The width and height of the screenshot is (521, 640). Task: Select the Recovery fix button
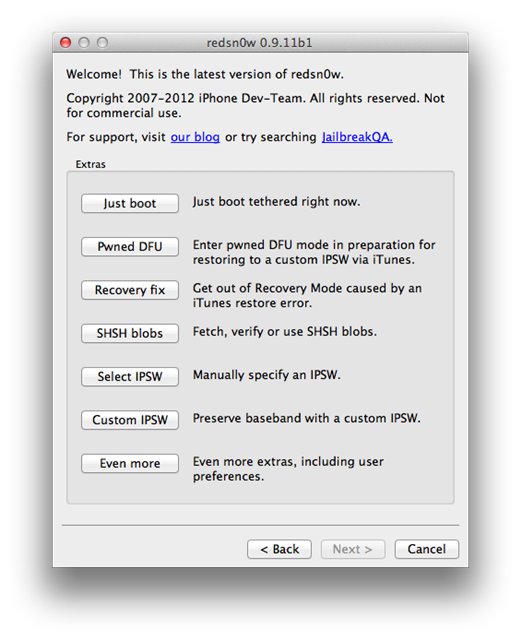pyautogui.click(x=130, y=290)
